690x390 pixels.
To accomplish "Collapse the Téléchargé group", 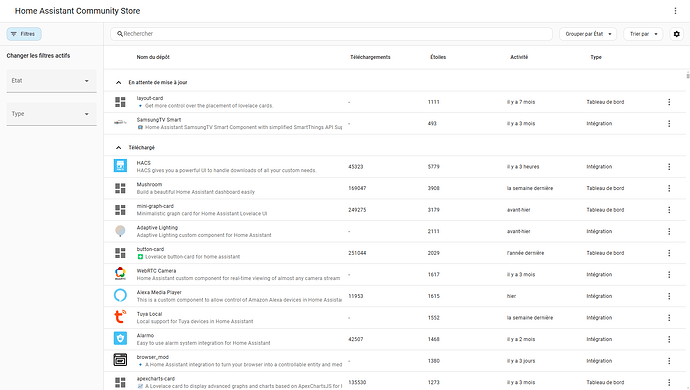I will (x=118, y=147).
